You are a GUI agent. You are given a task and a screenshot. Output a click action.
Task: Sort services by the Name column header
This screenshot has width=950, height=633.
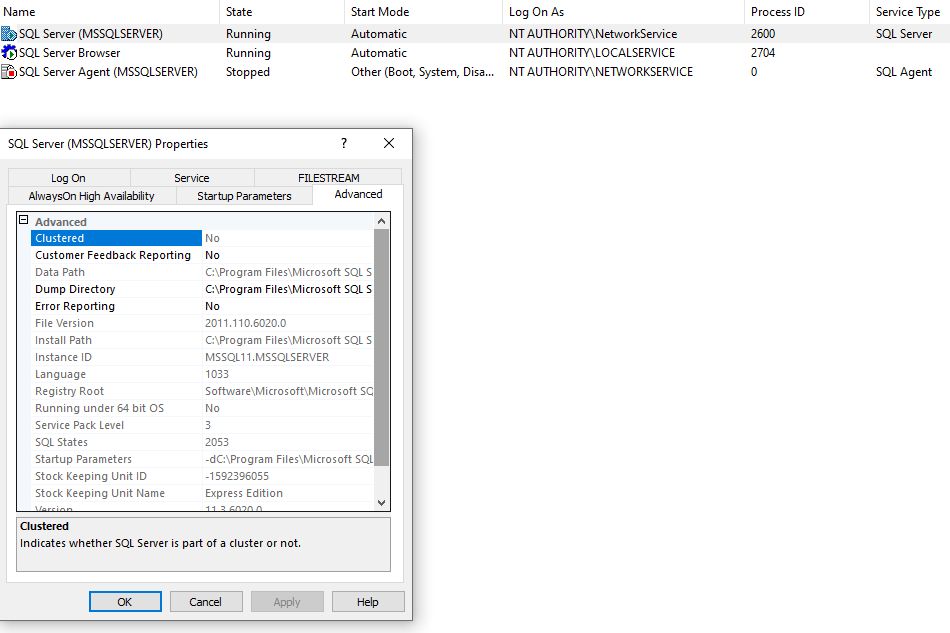pyautogui.click(x=109, y=12)
